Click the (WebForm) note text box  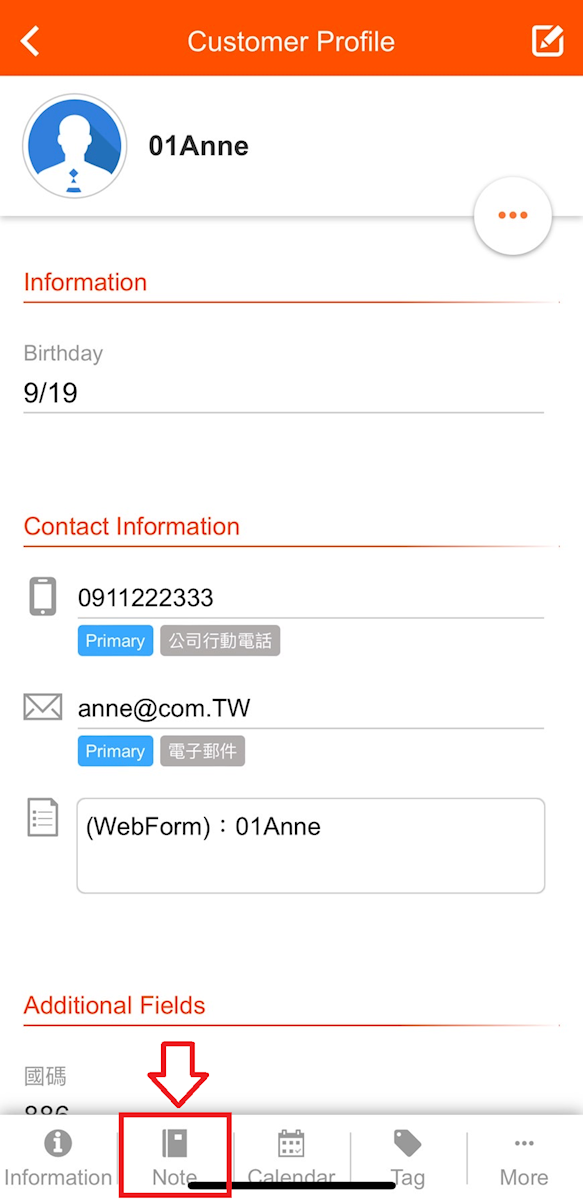pos(311,845)
